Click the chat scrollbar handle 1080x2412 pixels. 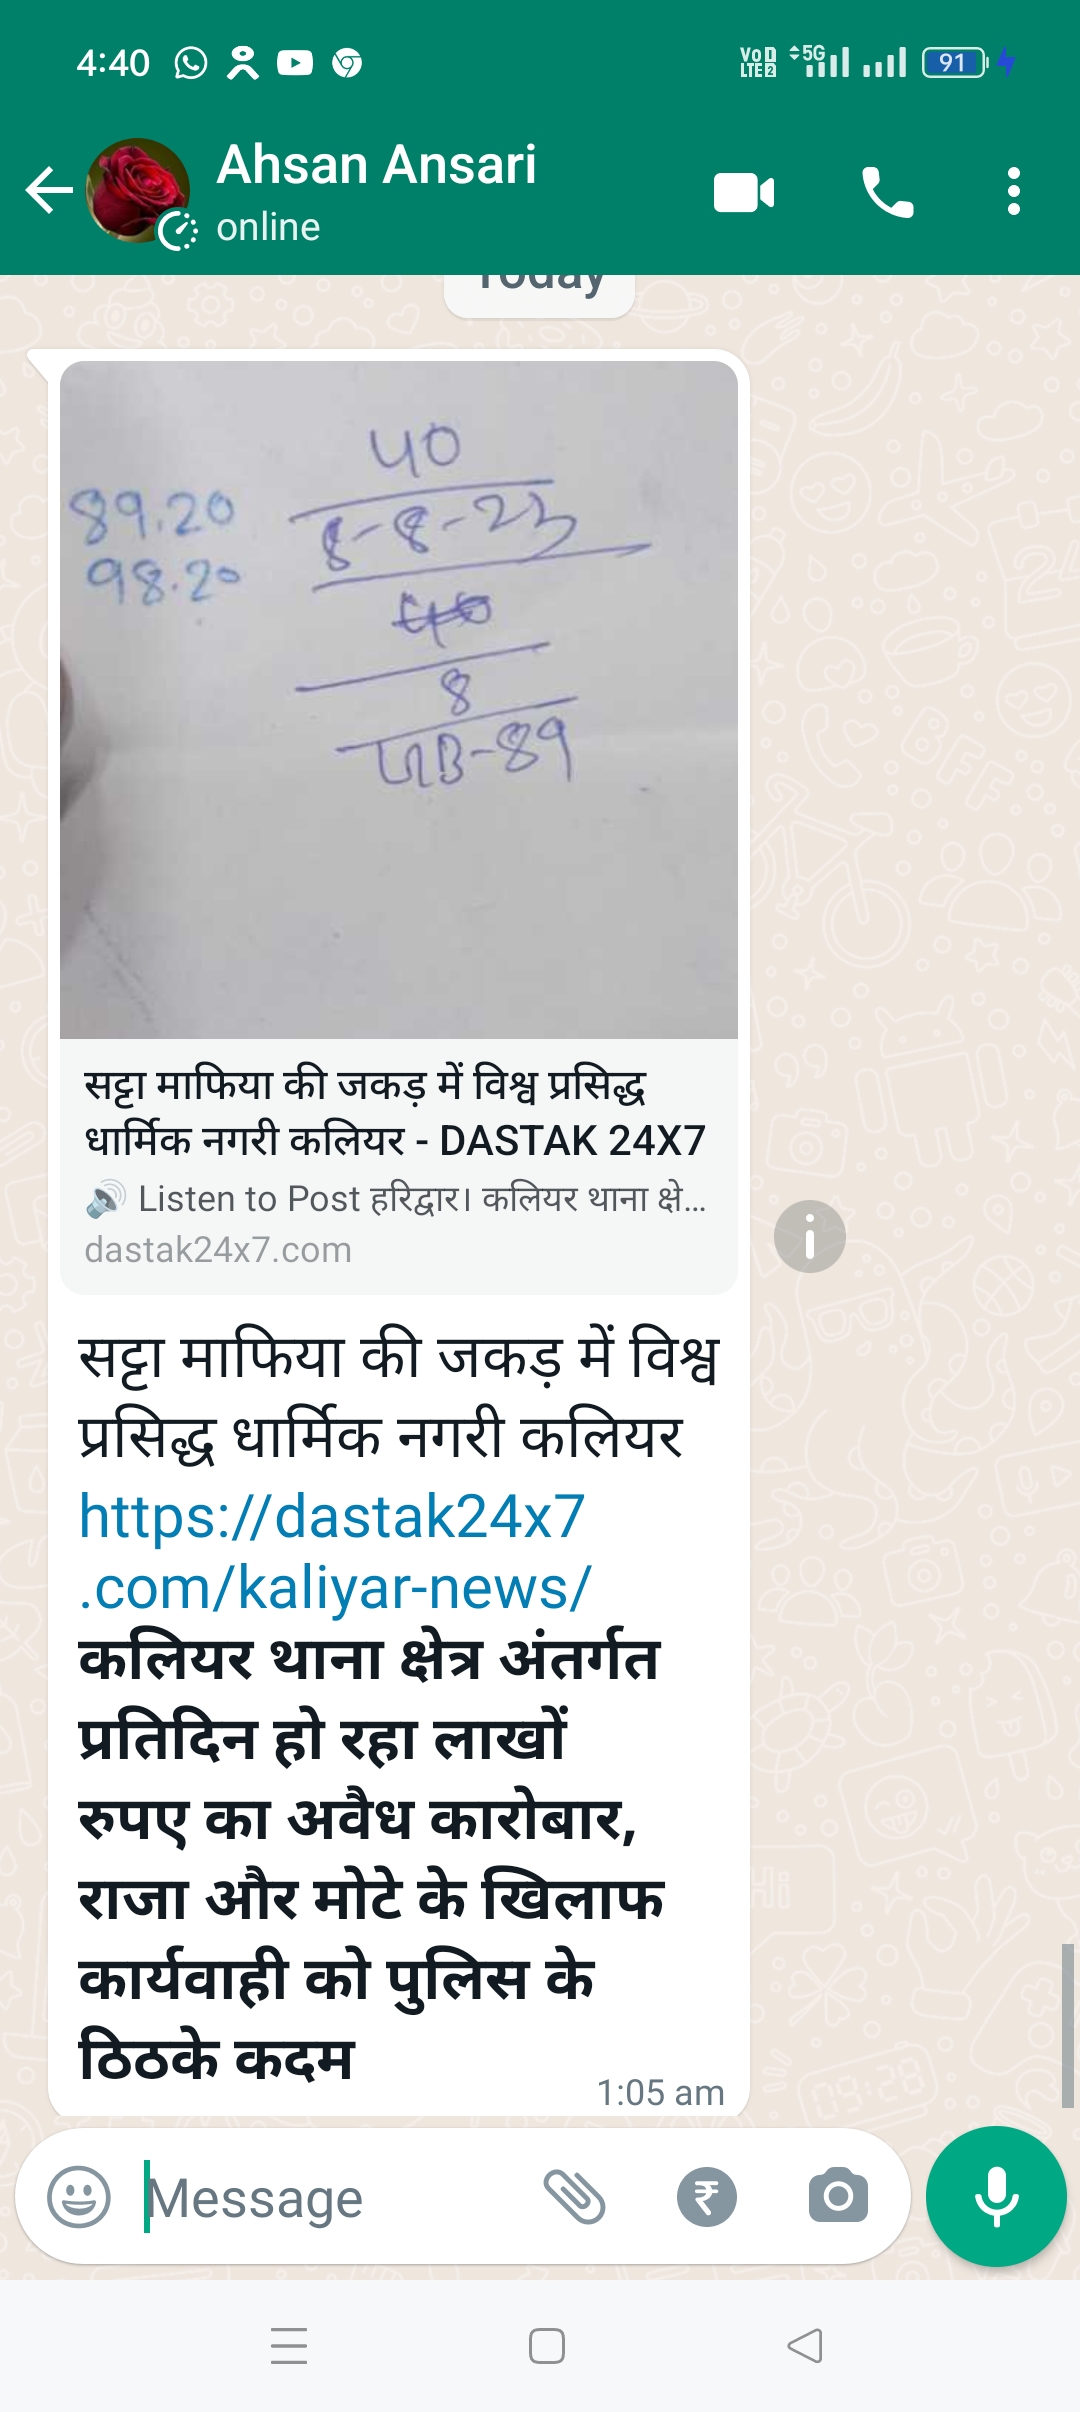pos(1067,2026)
